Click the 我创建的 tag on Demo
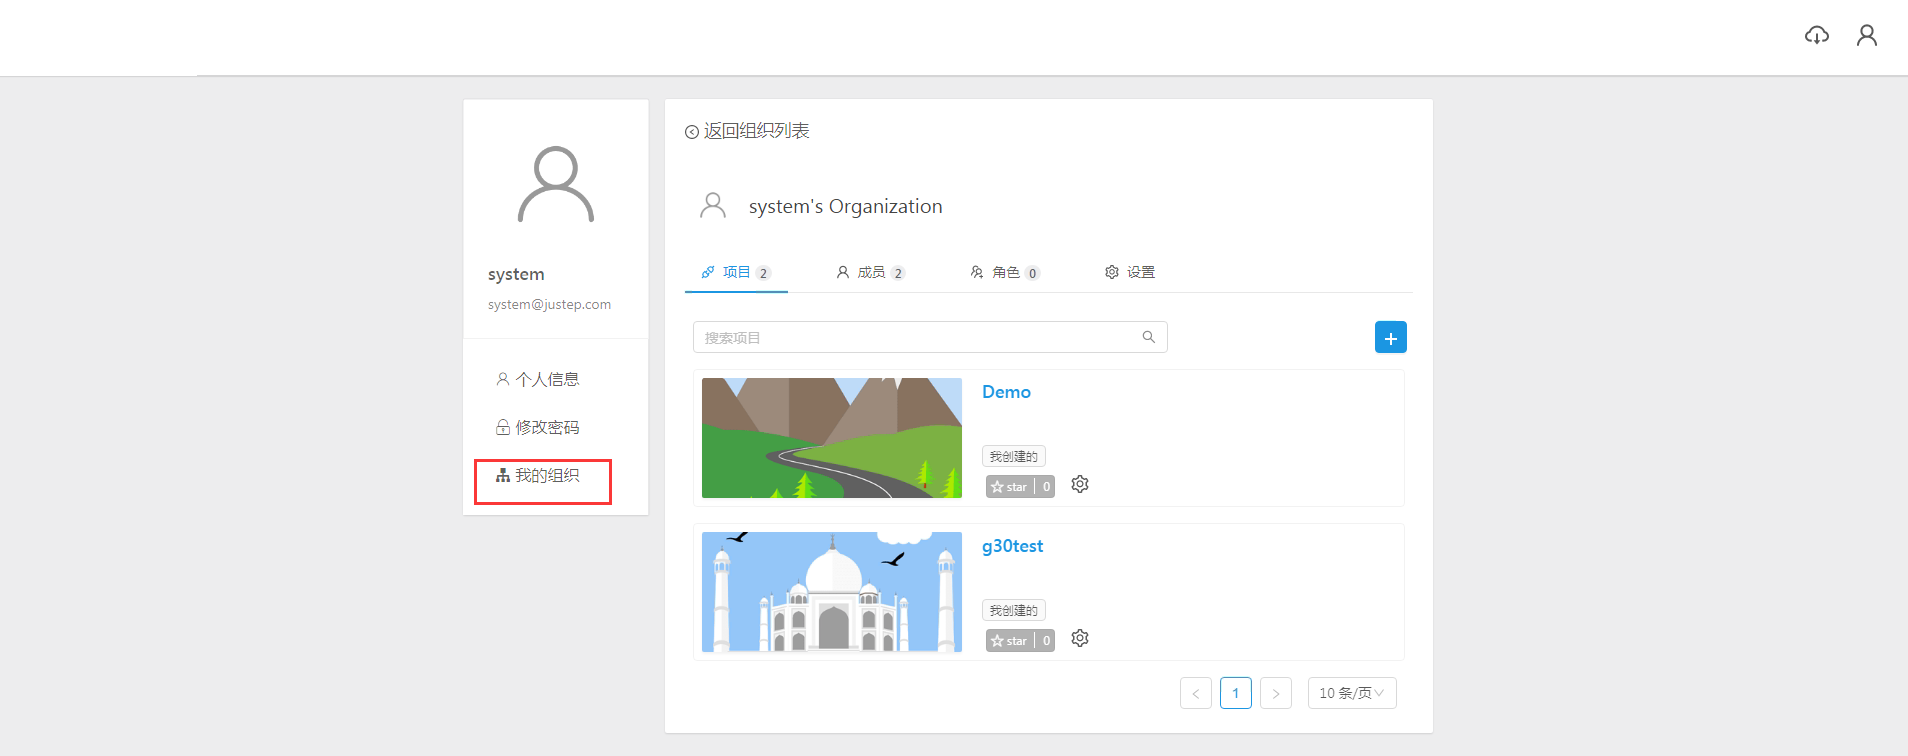Viewport: 1908px width, 756px height. click(x=1014, y=456)
